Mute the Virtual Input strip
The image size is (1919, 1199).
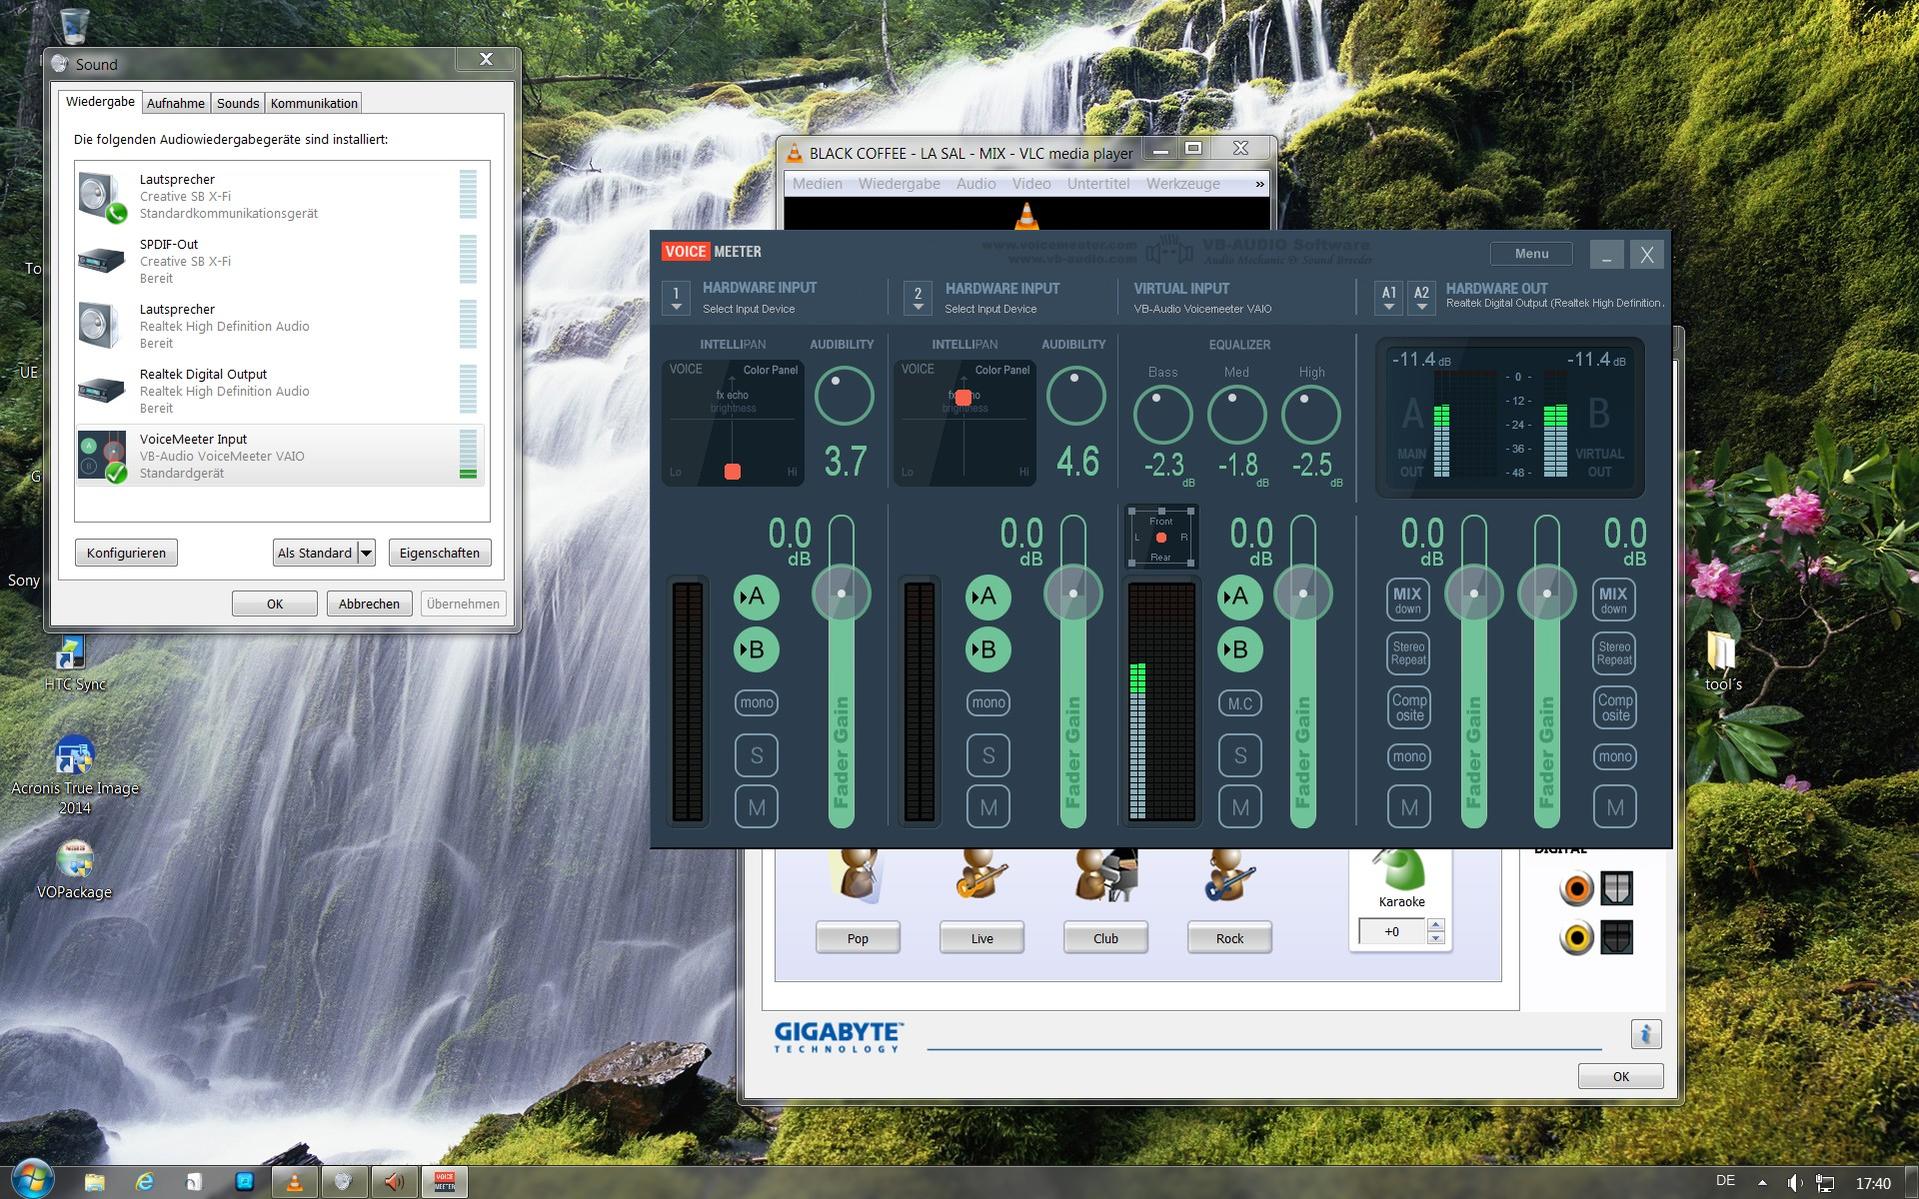(1240, 807)
